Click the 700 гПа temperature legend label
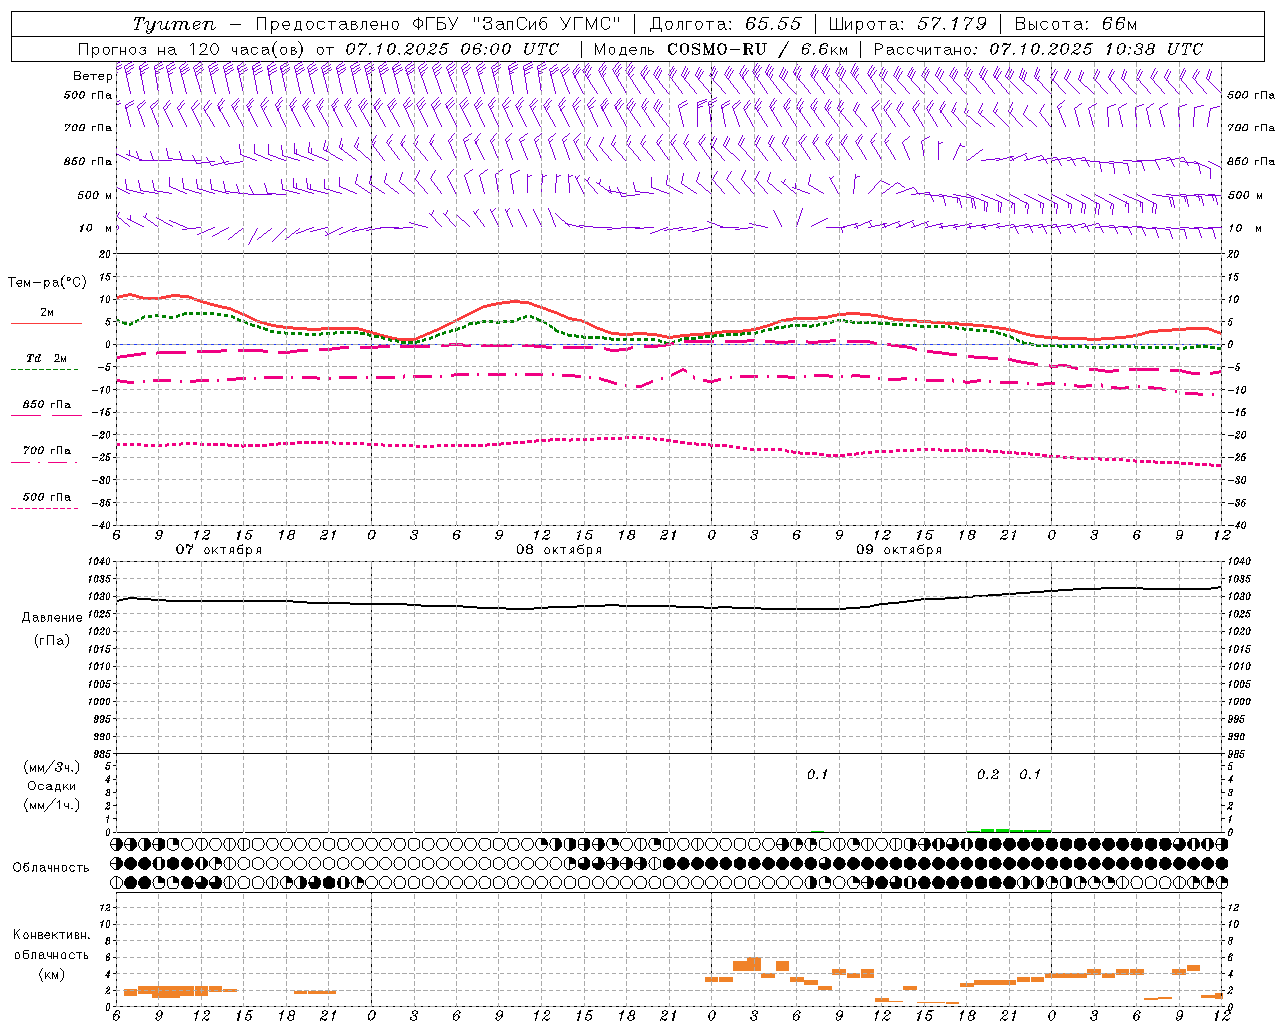 [x=46, y=451]
